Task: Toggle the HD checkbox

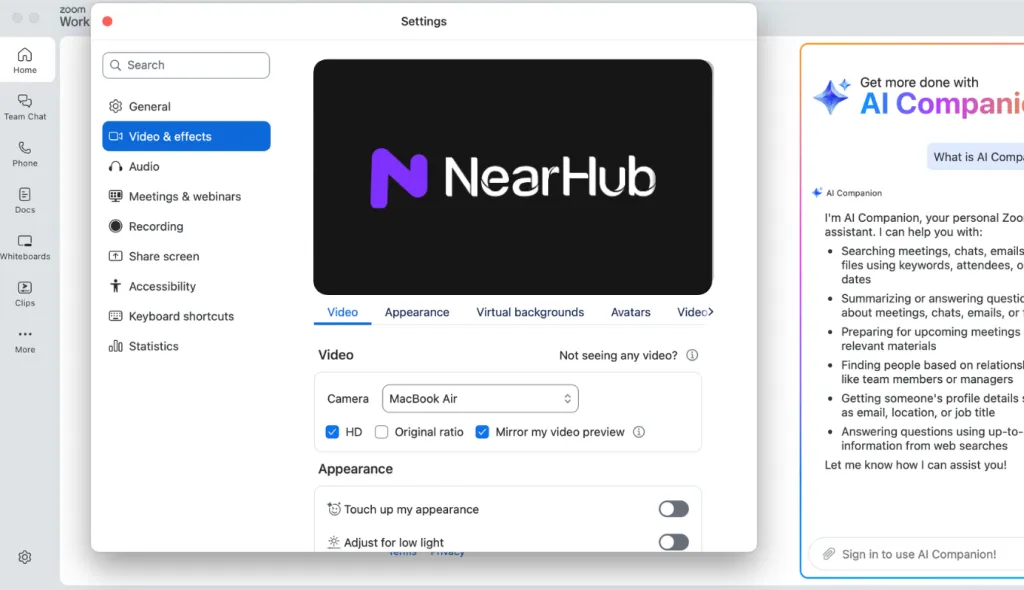Action: click(x=332, y=432)
